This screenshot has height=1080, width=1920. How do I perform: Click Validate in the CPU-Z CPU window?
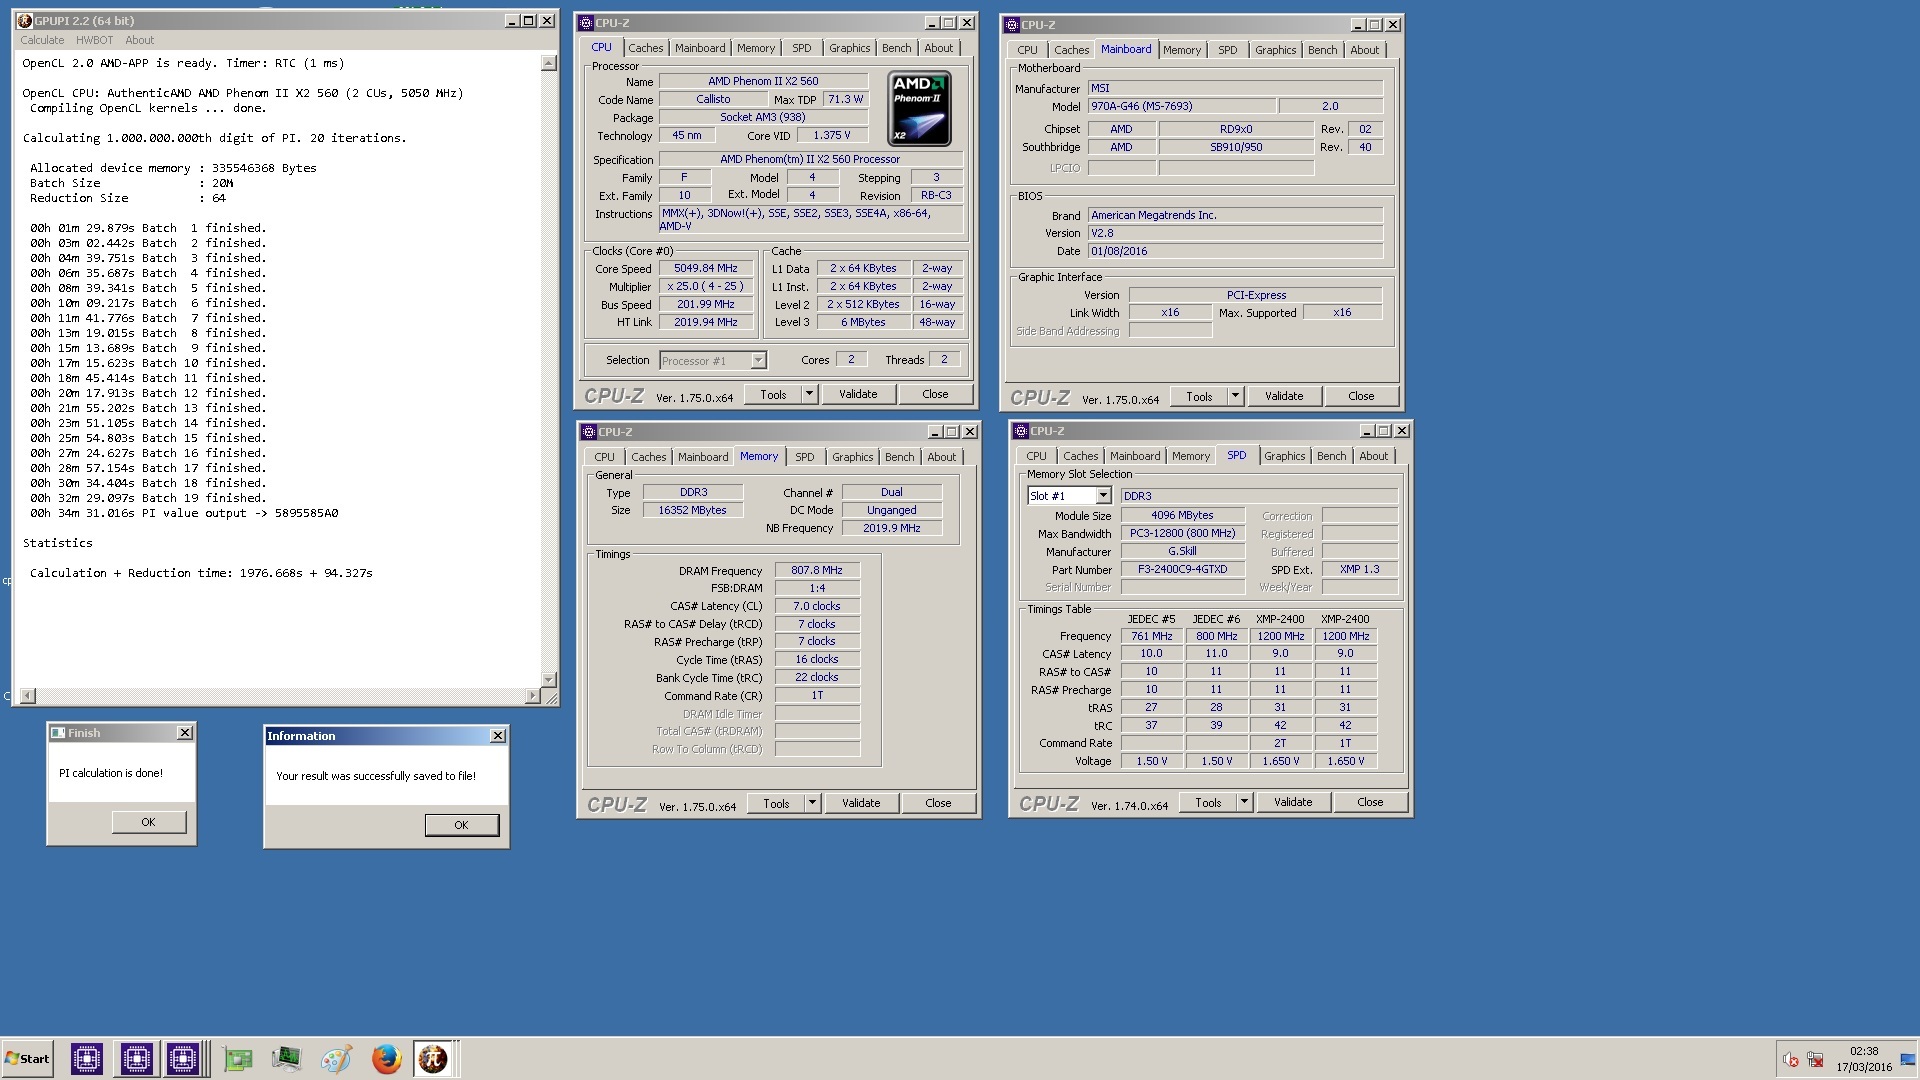(858, 395)
